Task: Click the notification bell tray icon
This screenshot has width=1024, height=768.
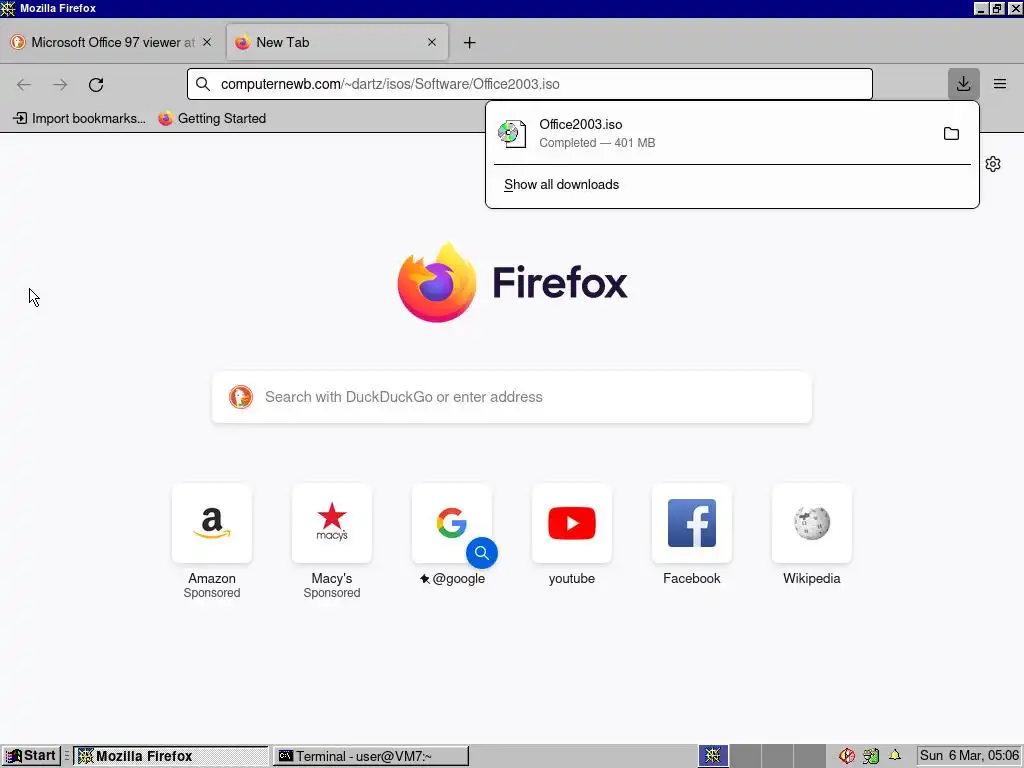Action: tap(895, 756)
